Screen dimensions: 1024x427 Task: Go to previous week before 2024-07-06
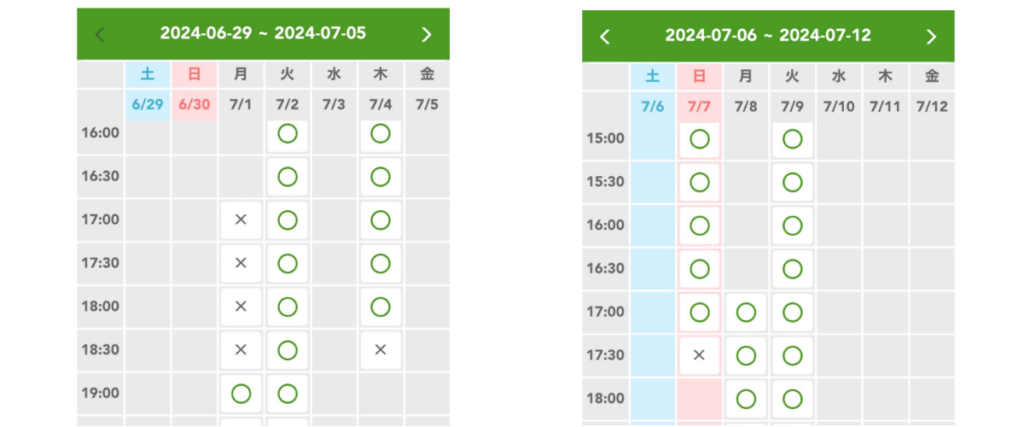point(604,36)
